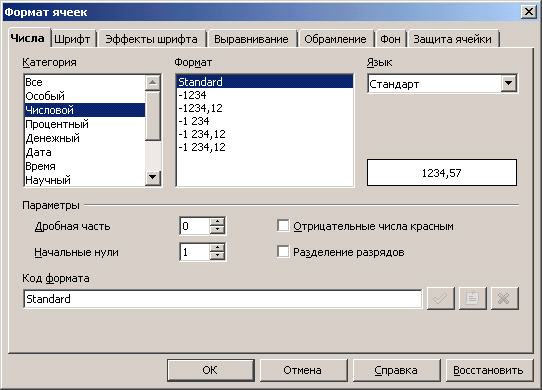Viewport: 542px width, 390px height.
Task: Select the Числа tab
Action: [28, 38]
